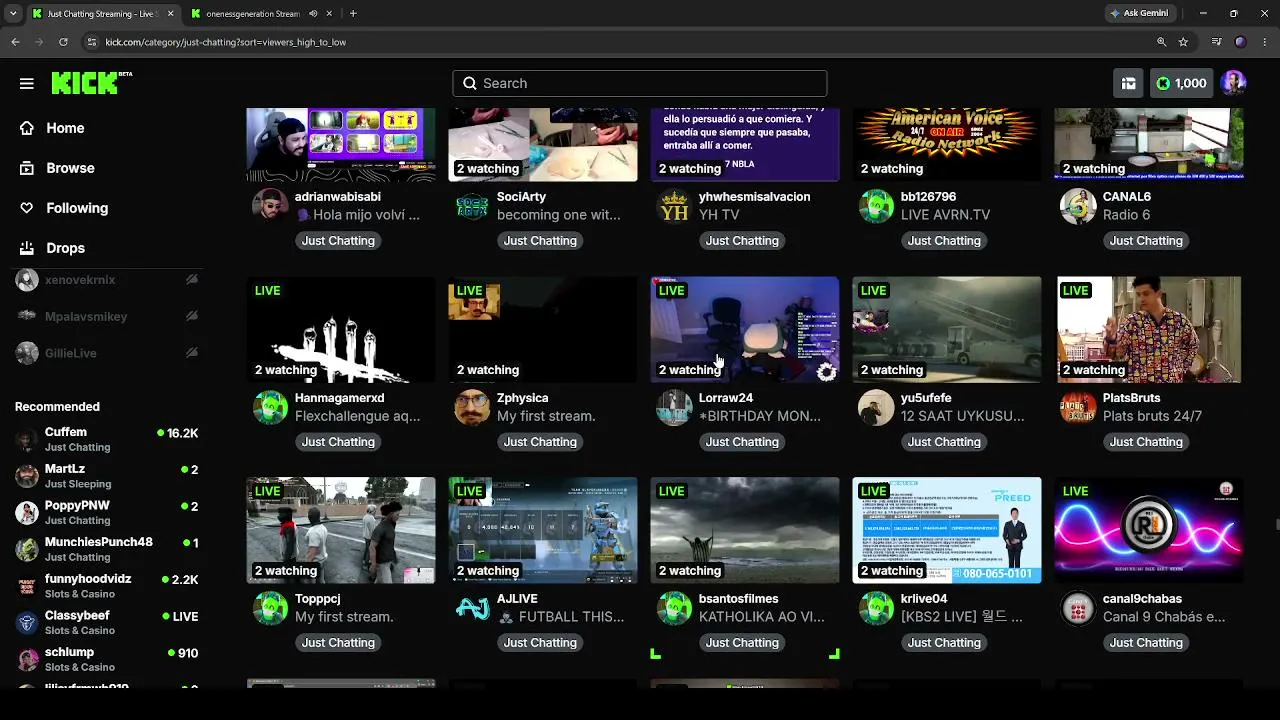The width and height of the screenshot is (1280, 720).
Task: Click the Ask Gemini button
Action: pyautogui.click(x=1138, y=13)
